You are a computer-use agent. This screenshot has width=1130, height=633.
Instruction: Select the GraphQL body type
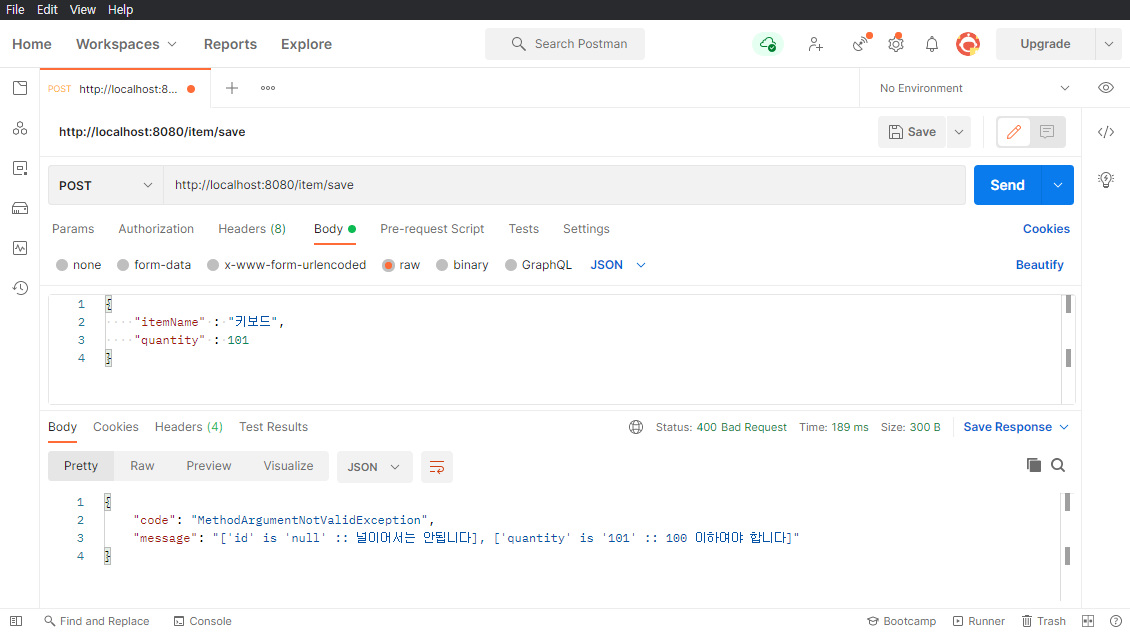coord(538,265)
